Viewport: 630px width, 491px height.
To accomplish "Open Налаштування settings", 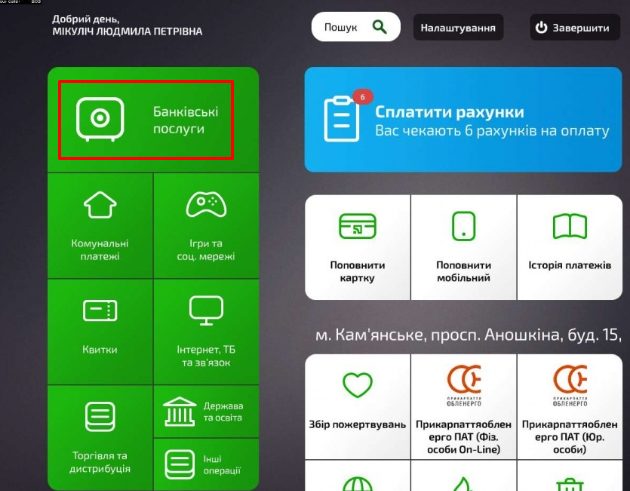I will 457,28.
